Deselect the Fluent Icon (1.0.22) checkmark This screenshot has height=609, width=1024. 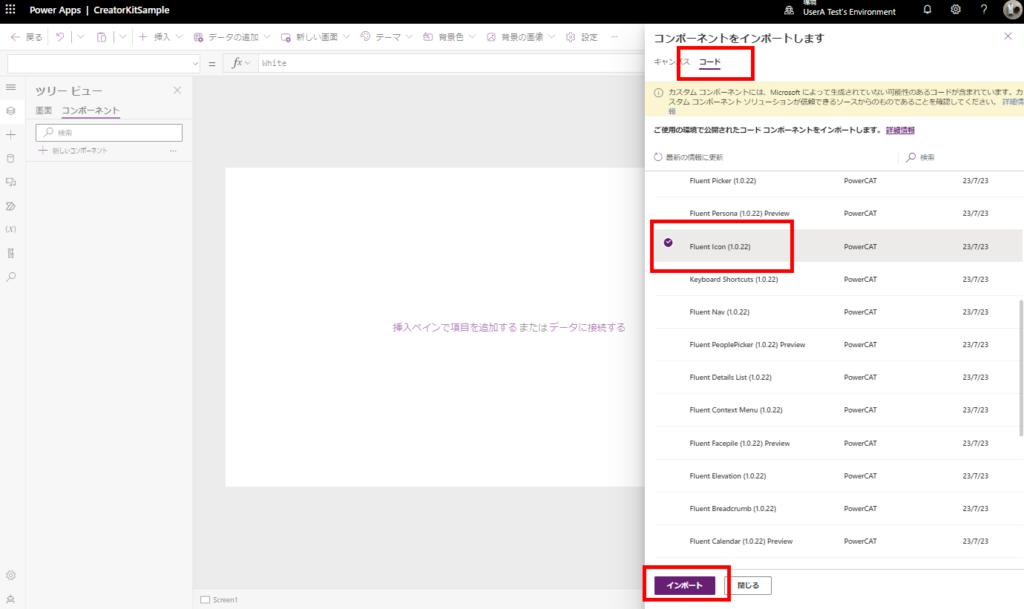(668, 242)
